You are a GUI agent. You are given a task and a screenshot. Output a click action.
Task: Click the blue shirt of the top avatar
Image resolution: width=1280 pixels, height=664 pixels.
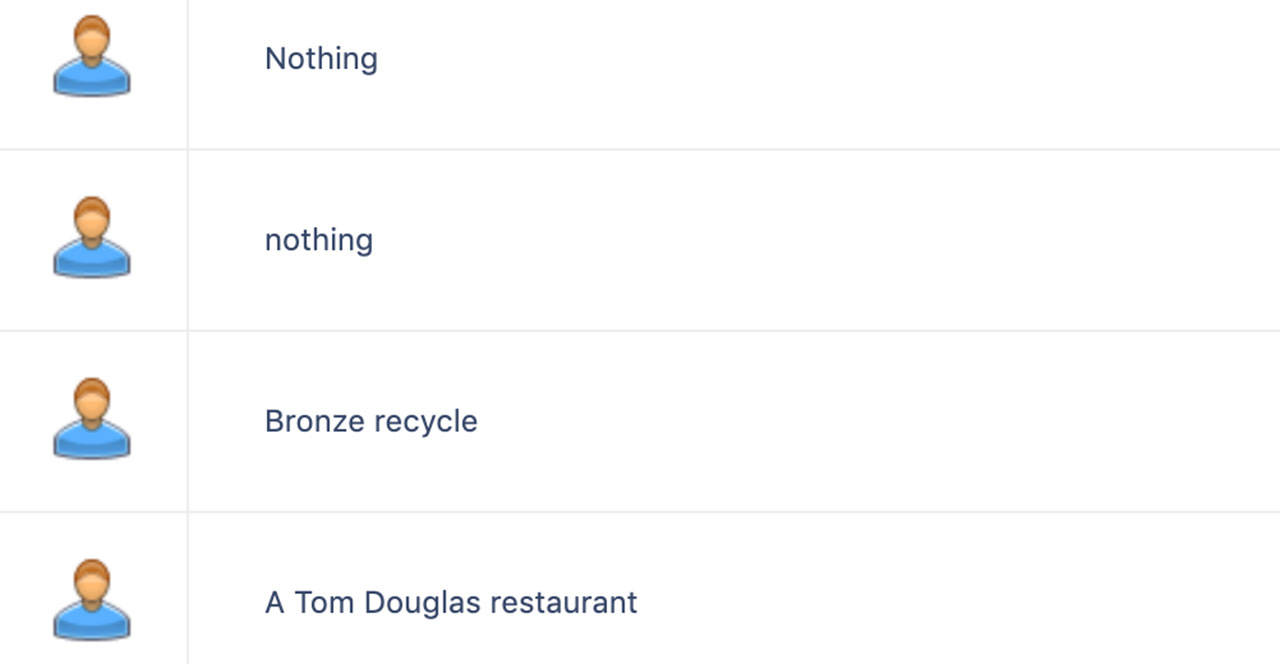(x=91, y=78)
